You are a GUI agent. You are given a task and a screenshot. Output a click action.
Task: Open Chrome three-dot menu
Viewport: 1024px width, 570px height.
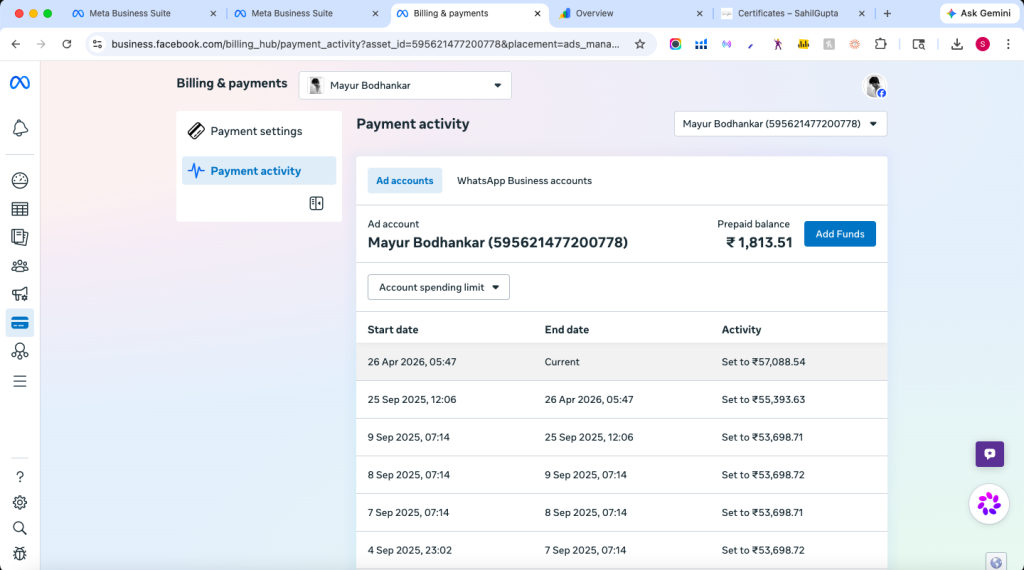pos(1008,44)
